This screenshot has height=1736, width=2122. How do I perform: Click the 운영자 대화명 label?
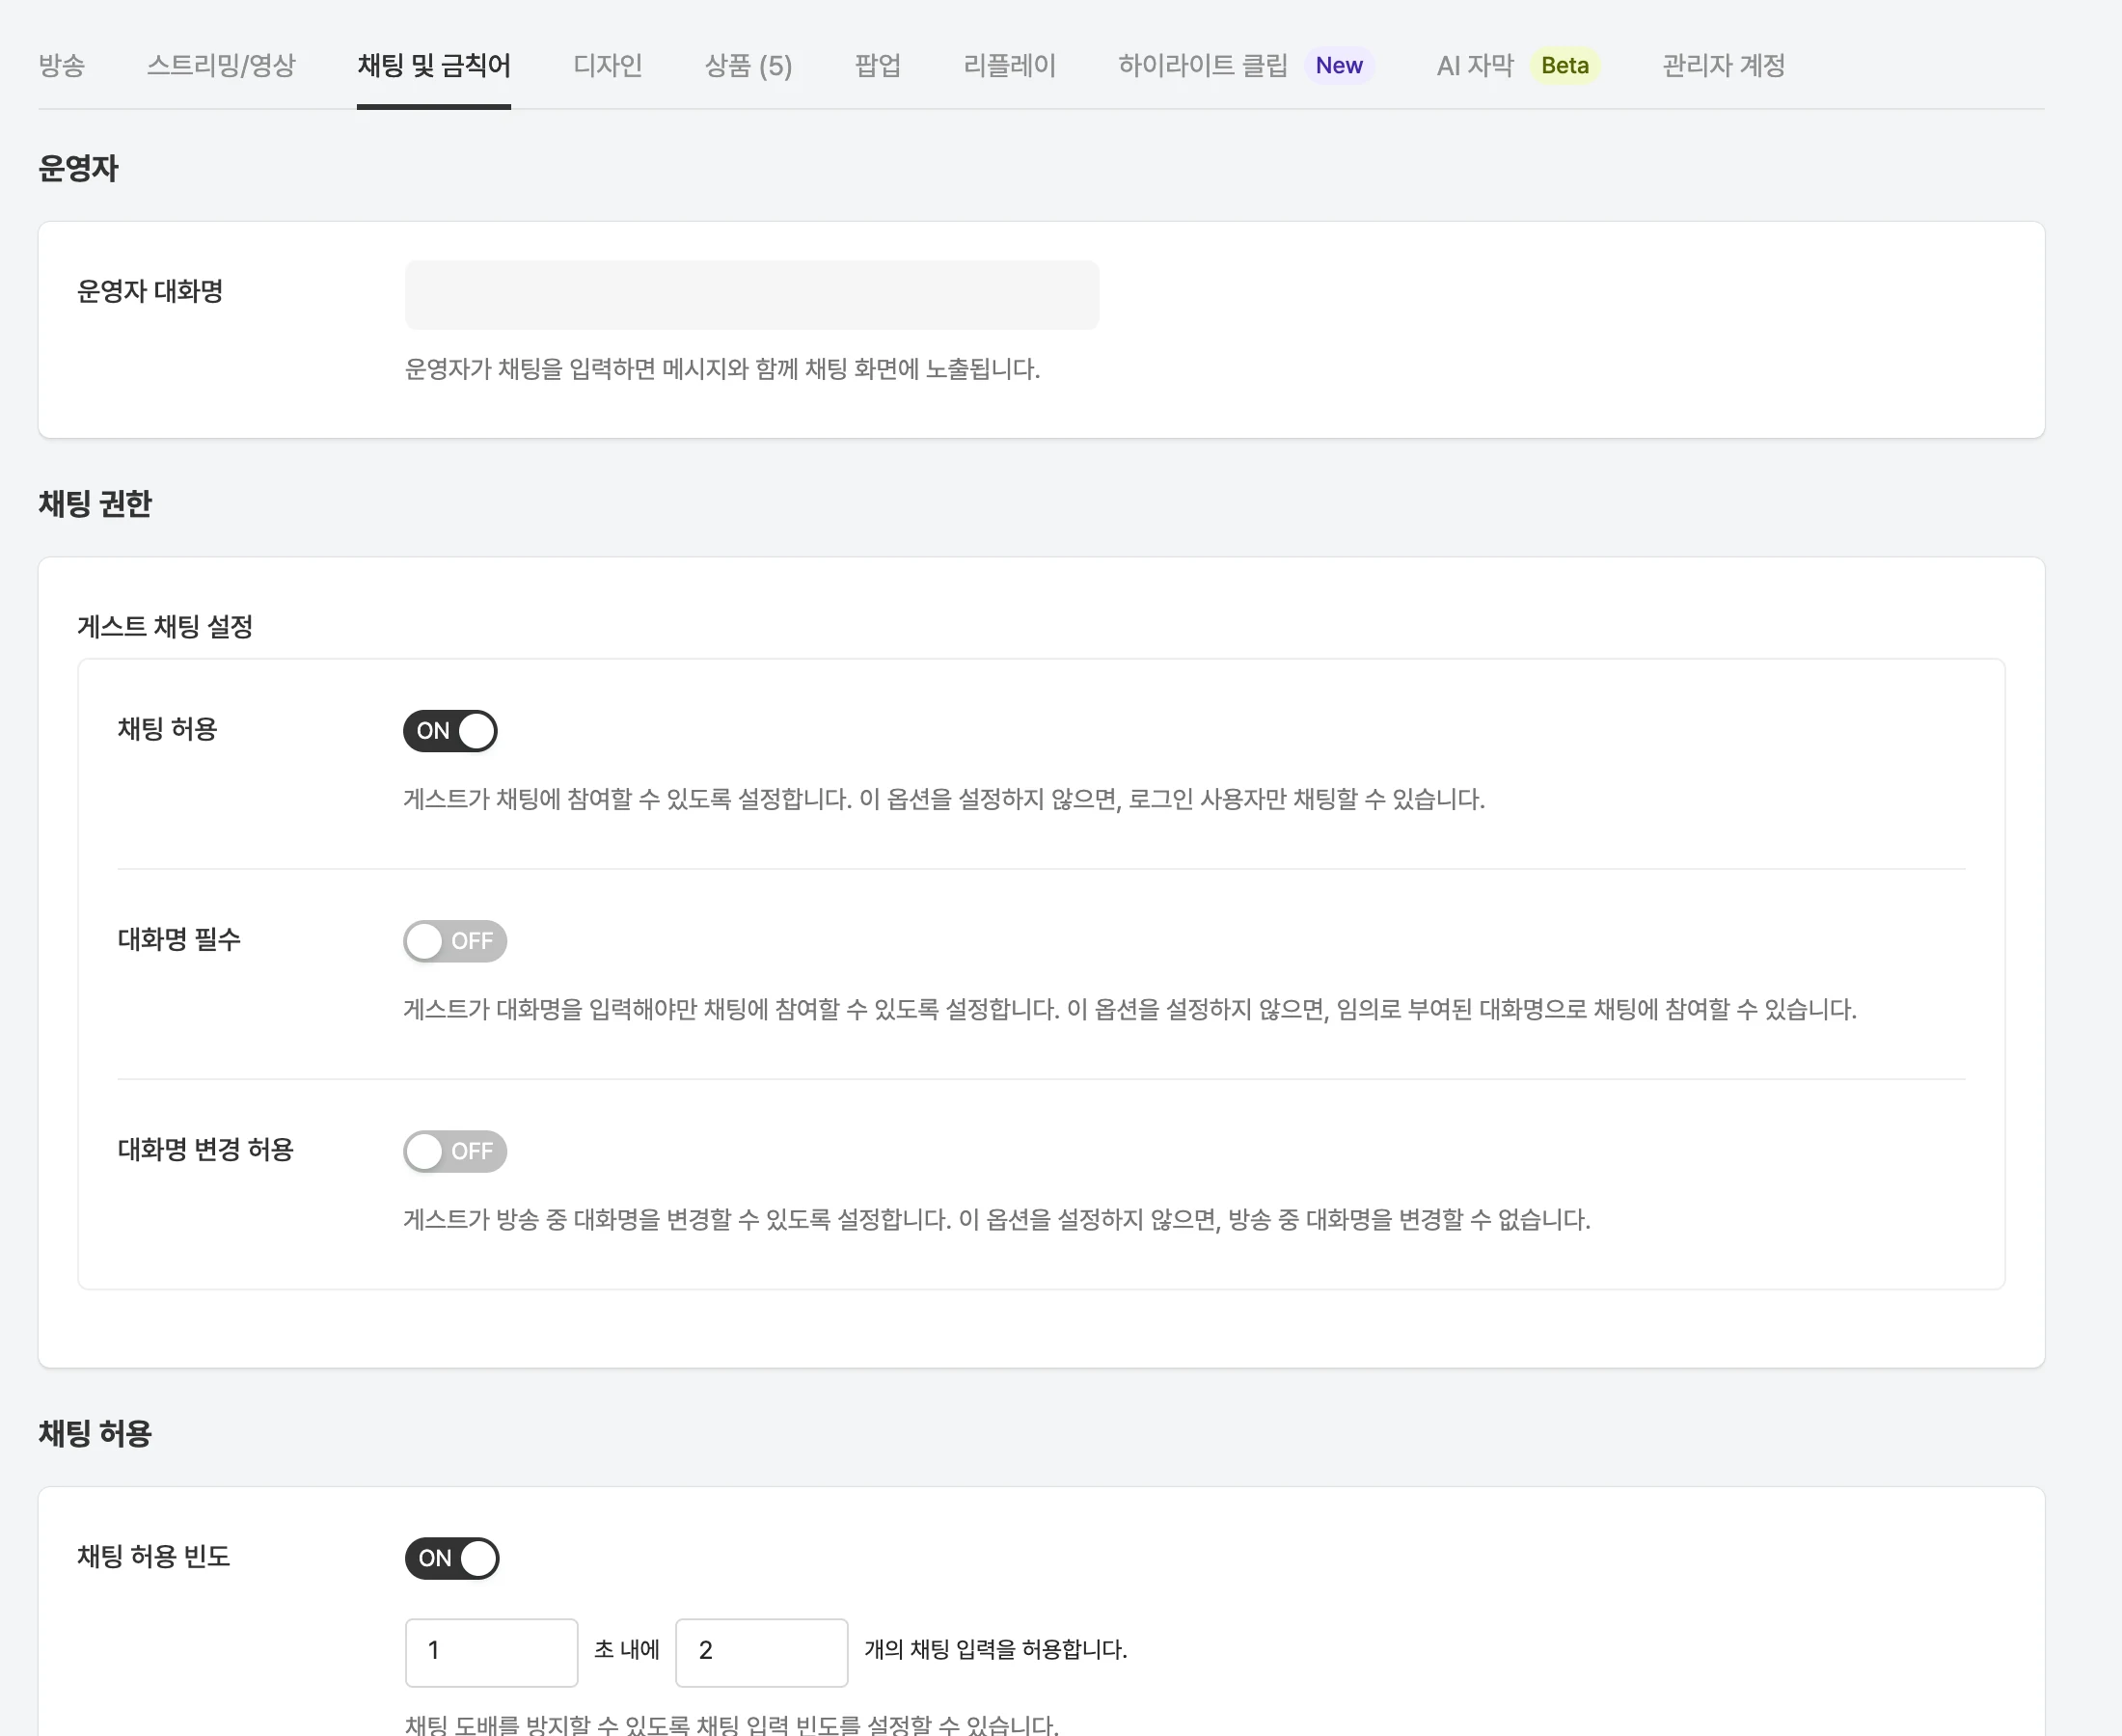click(150, 291)
